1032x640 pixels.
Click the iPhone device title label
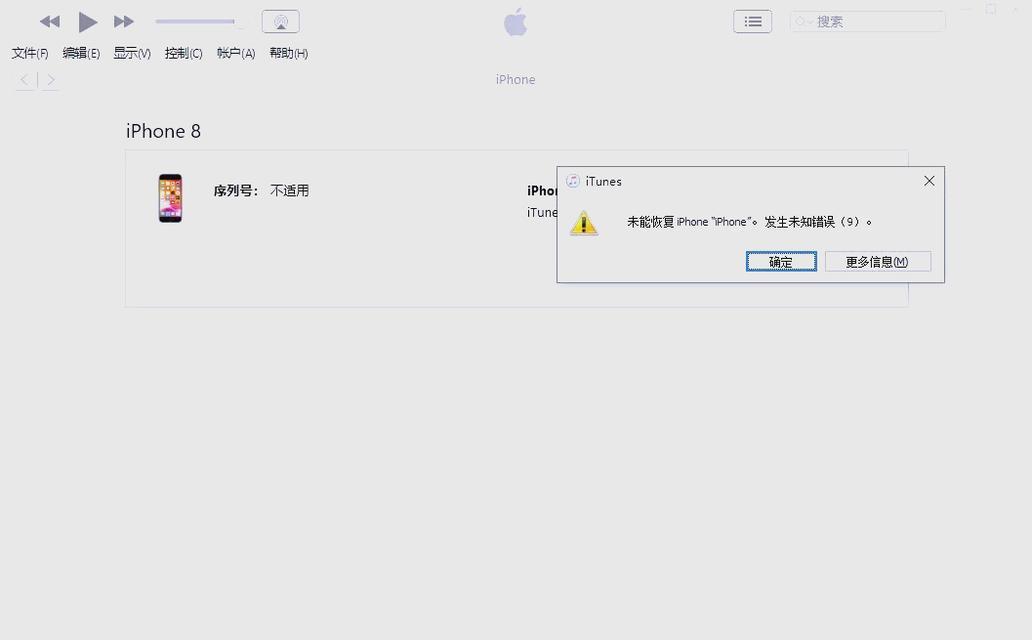point(515,80)
